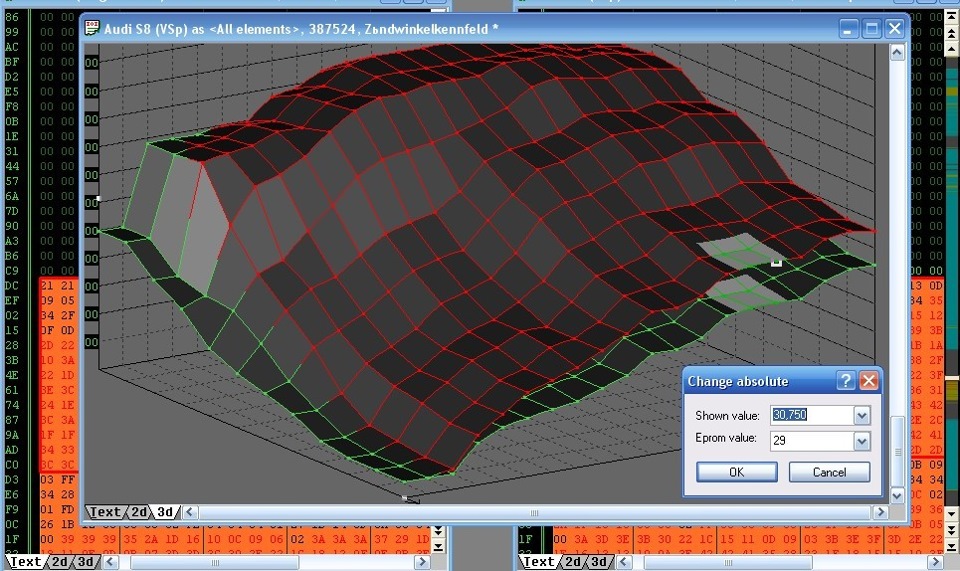
Task: Select the highlighted white cursor point on 3D surface
Action: [776, 263]
